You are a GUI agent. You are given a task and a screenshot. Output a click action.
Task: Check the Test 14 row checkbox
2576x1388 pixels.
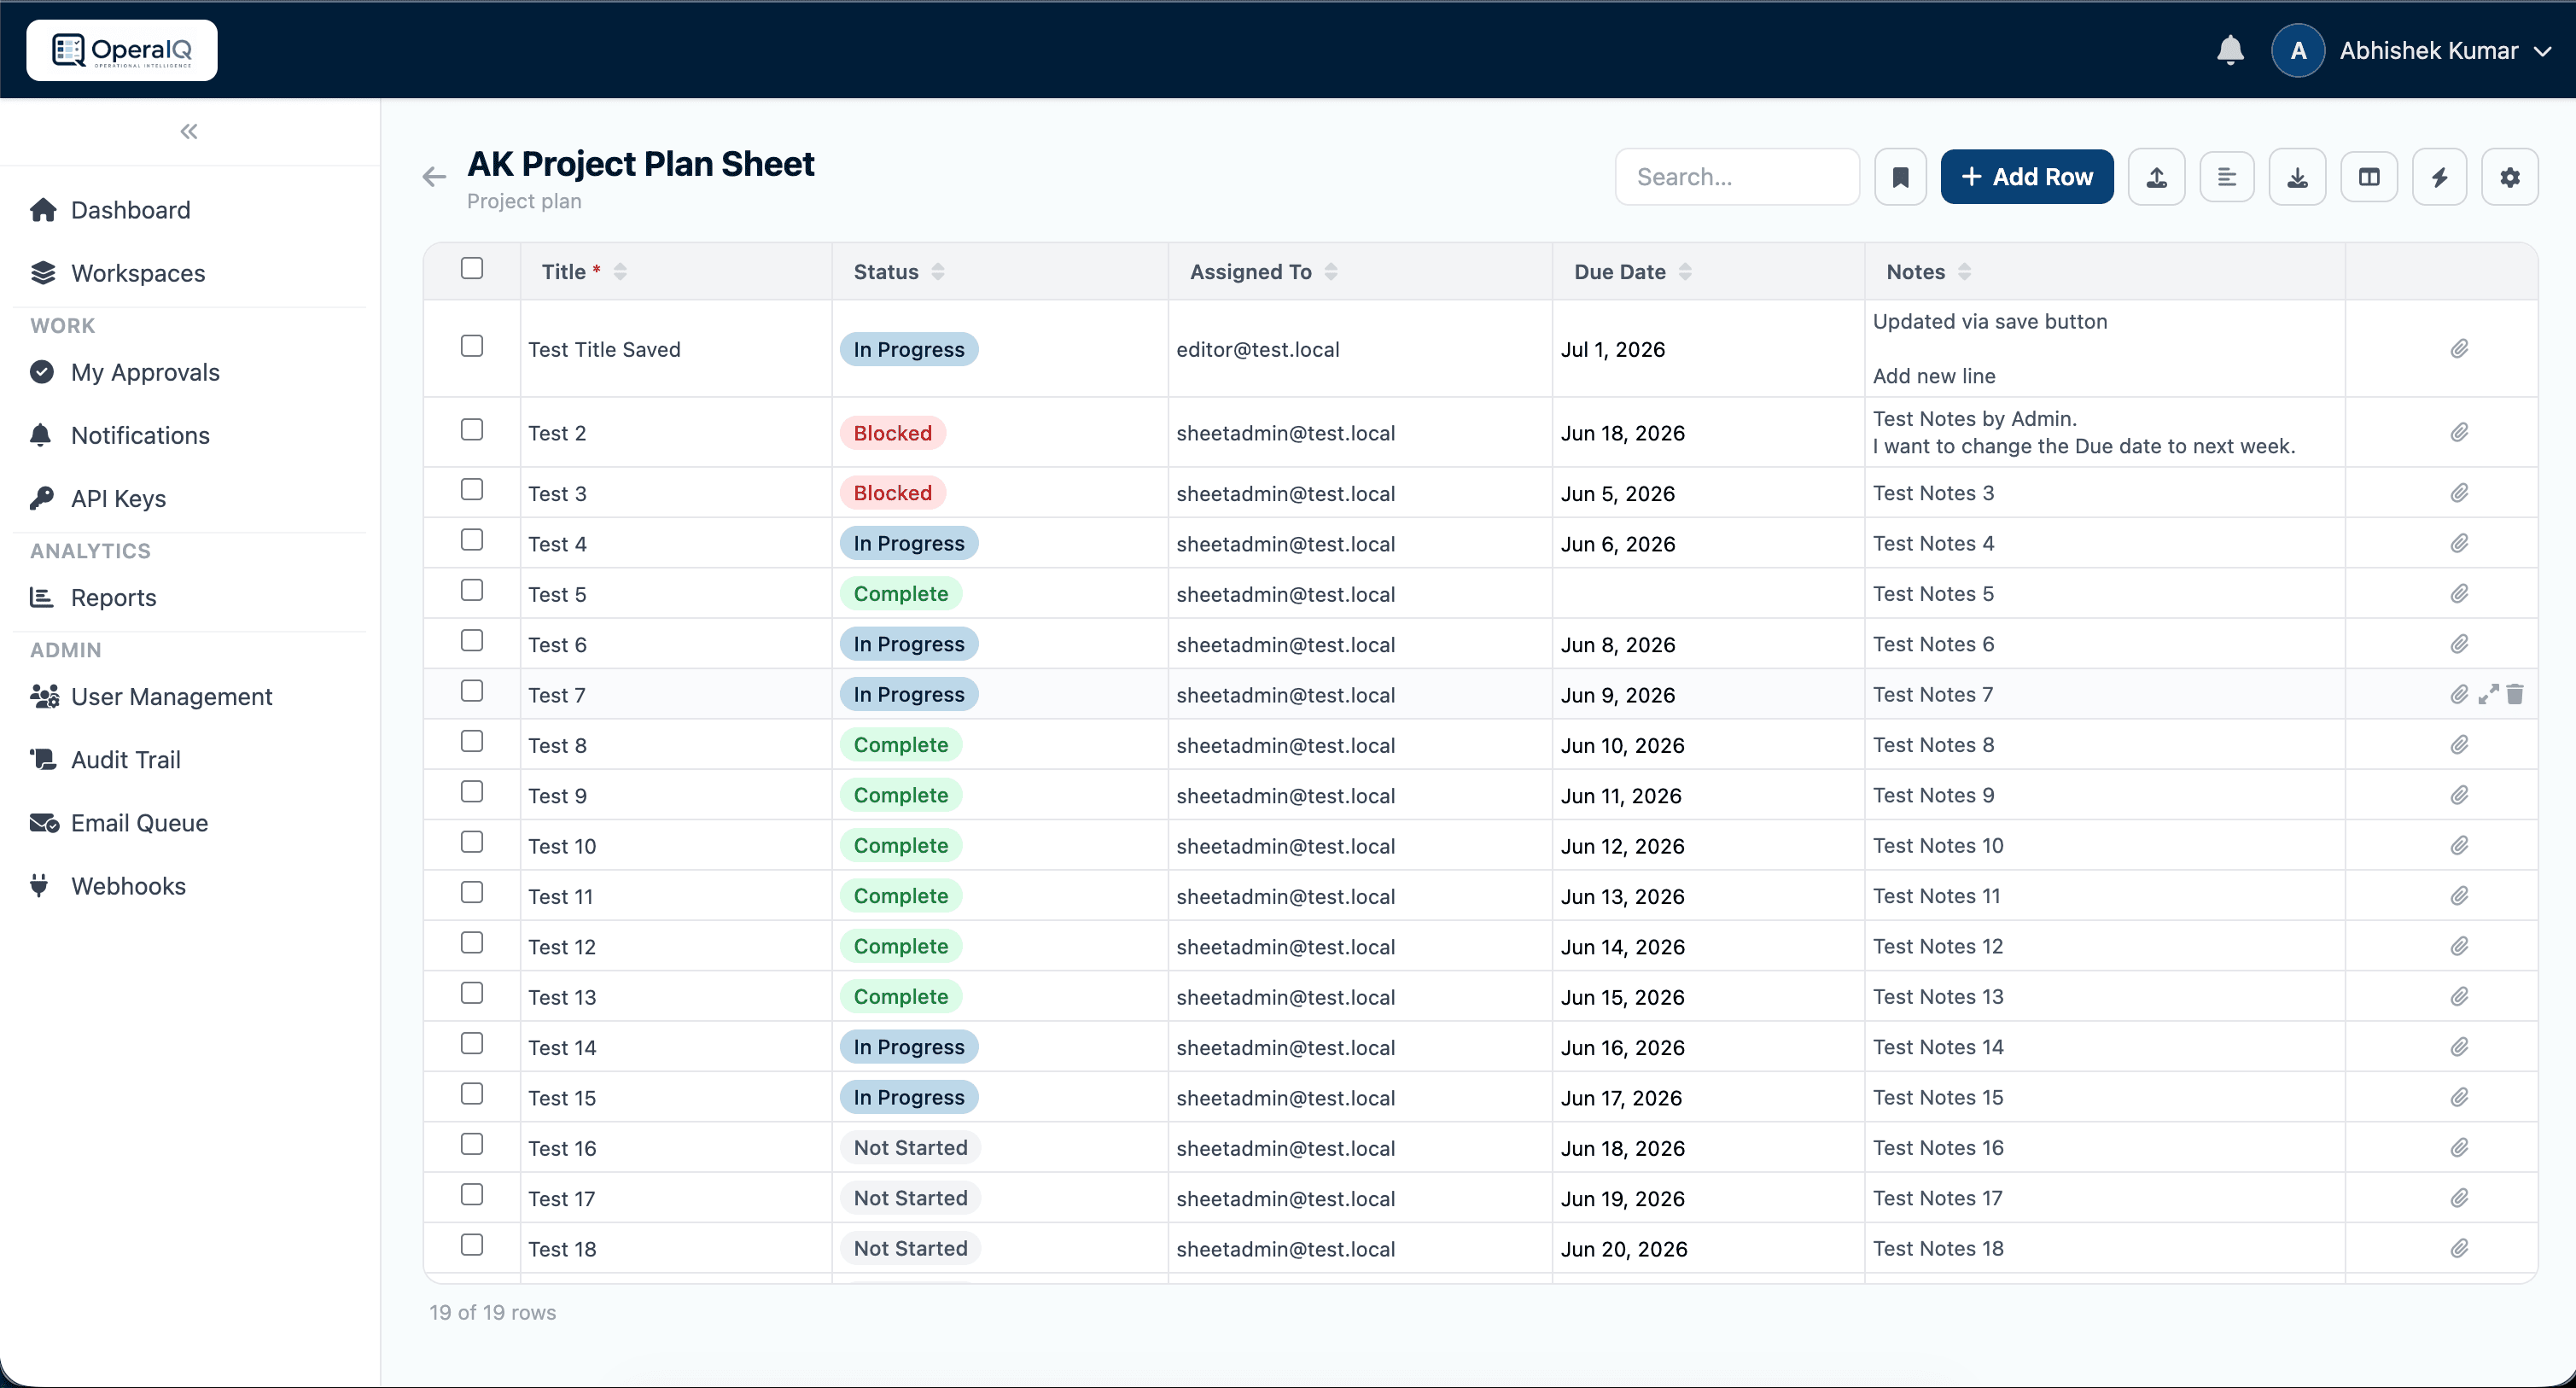[x=472, y=1044]
